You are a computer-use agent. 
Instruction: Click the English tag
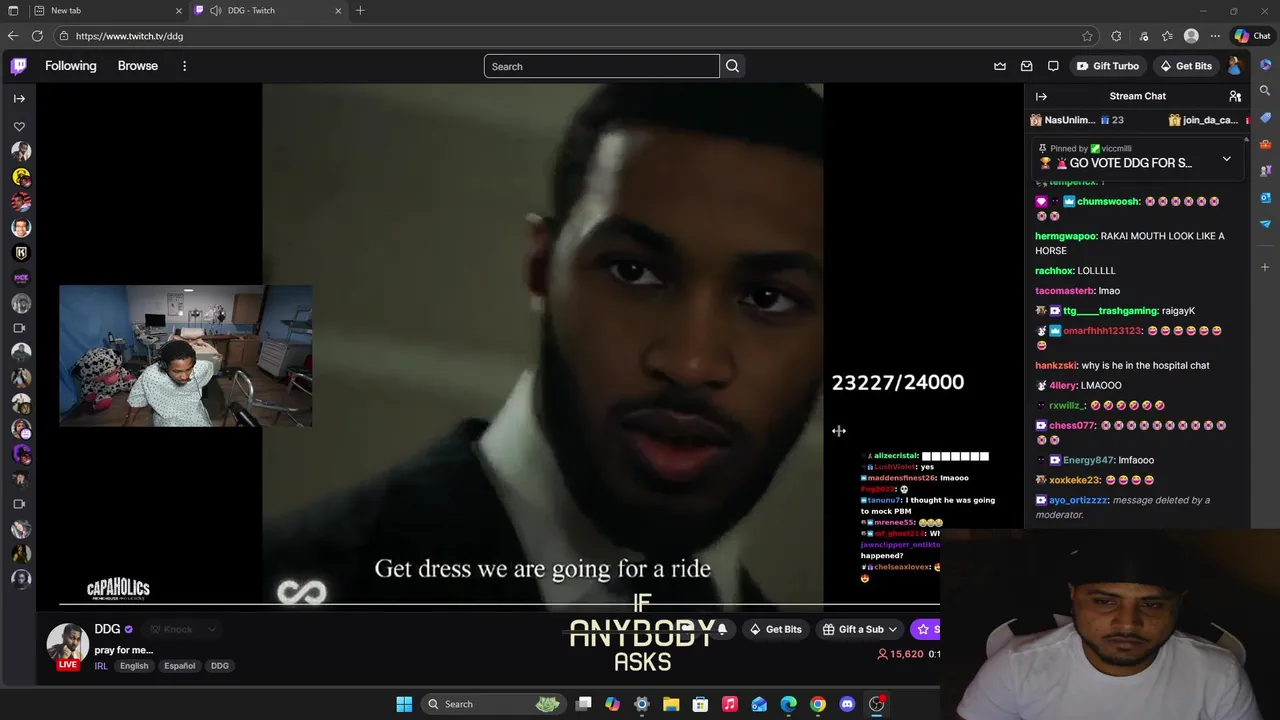click(134, 666)
